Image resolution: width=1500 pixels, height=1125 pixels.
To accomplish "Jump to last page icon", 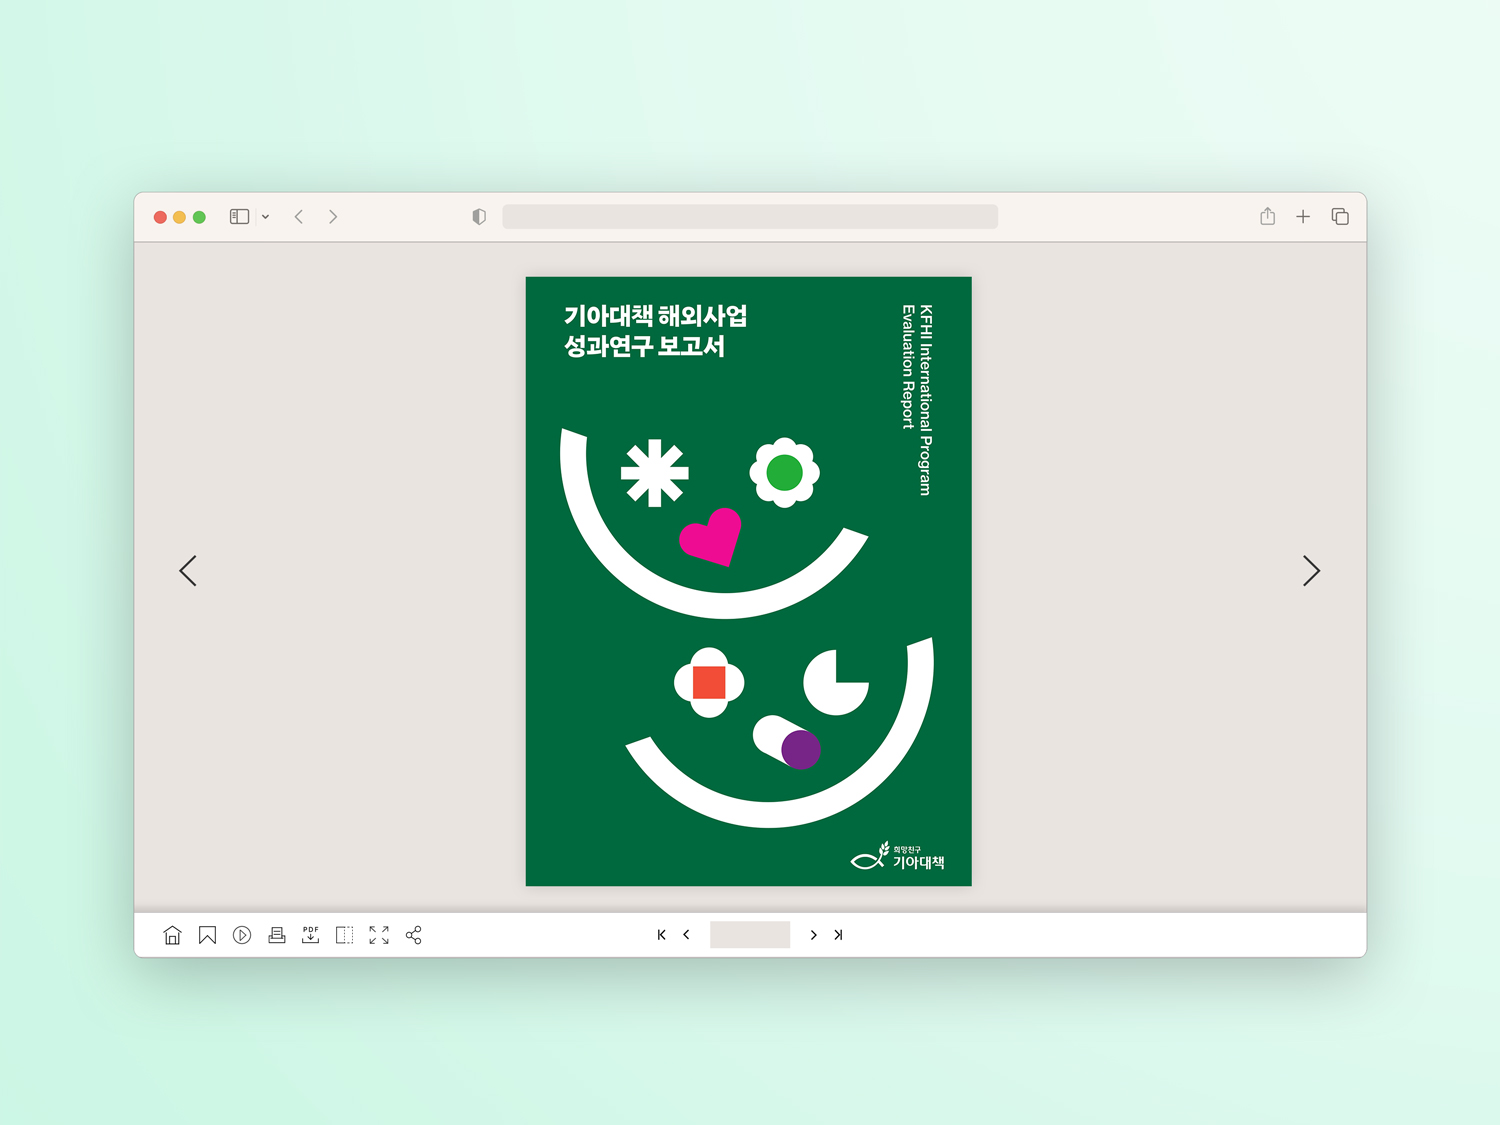I will pyautogui.click(x=838, y=935).
